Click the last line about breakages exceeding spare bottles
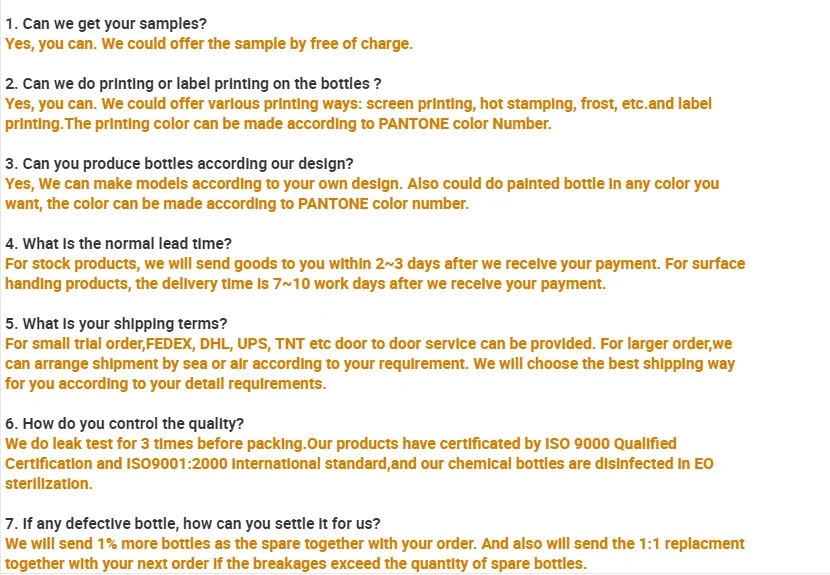This screenshot has height=575, width=830. click(295, 564)
